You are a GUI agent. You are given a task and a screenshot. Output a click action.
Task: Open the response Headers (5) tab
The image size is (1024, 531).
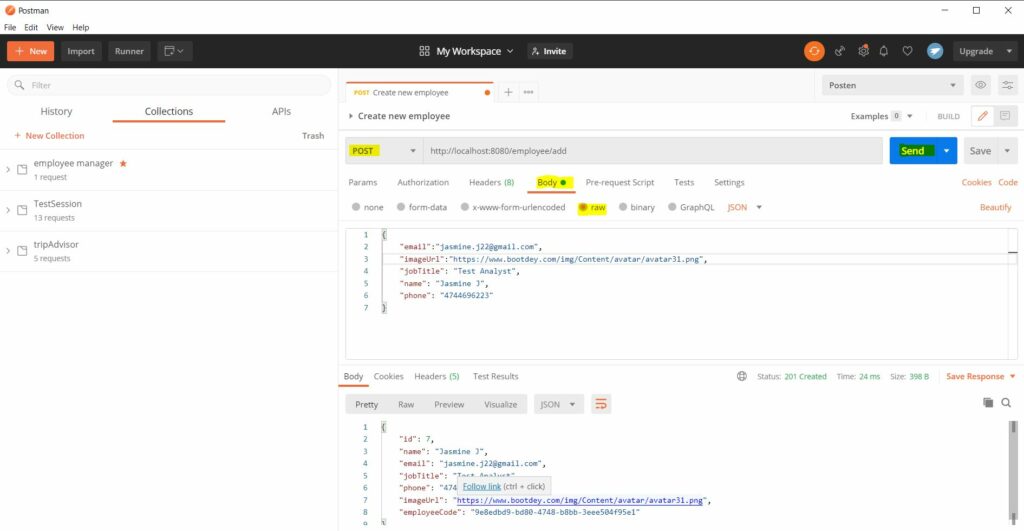[436, 376]
